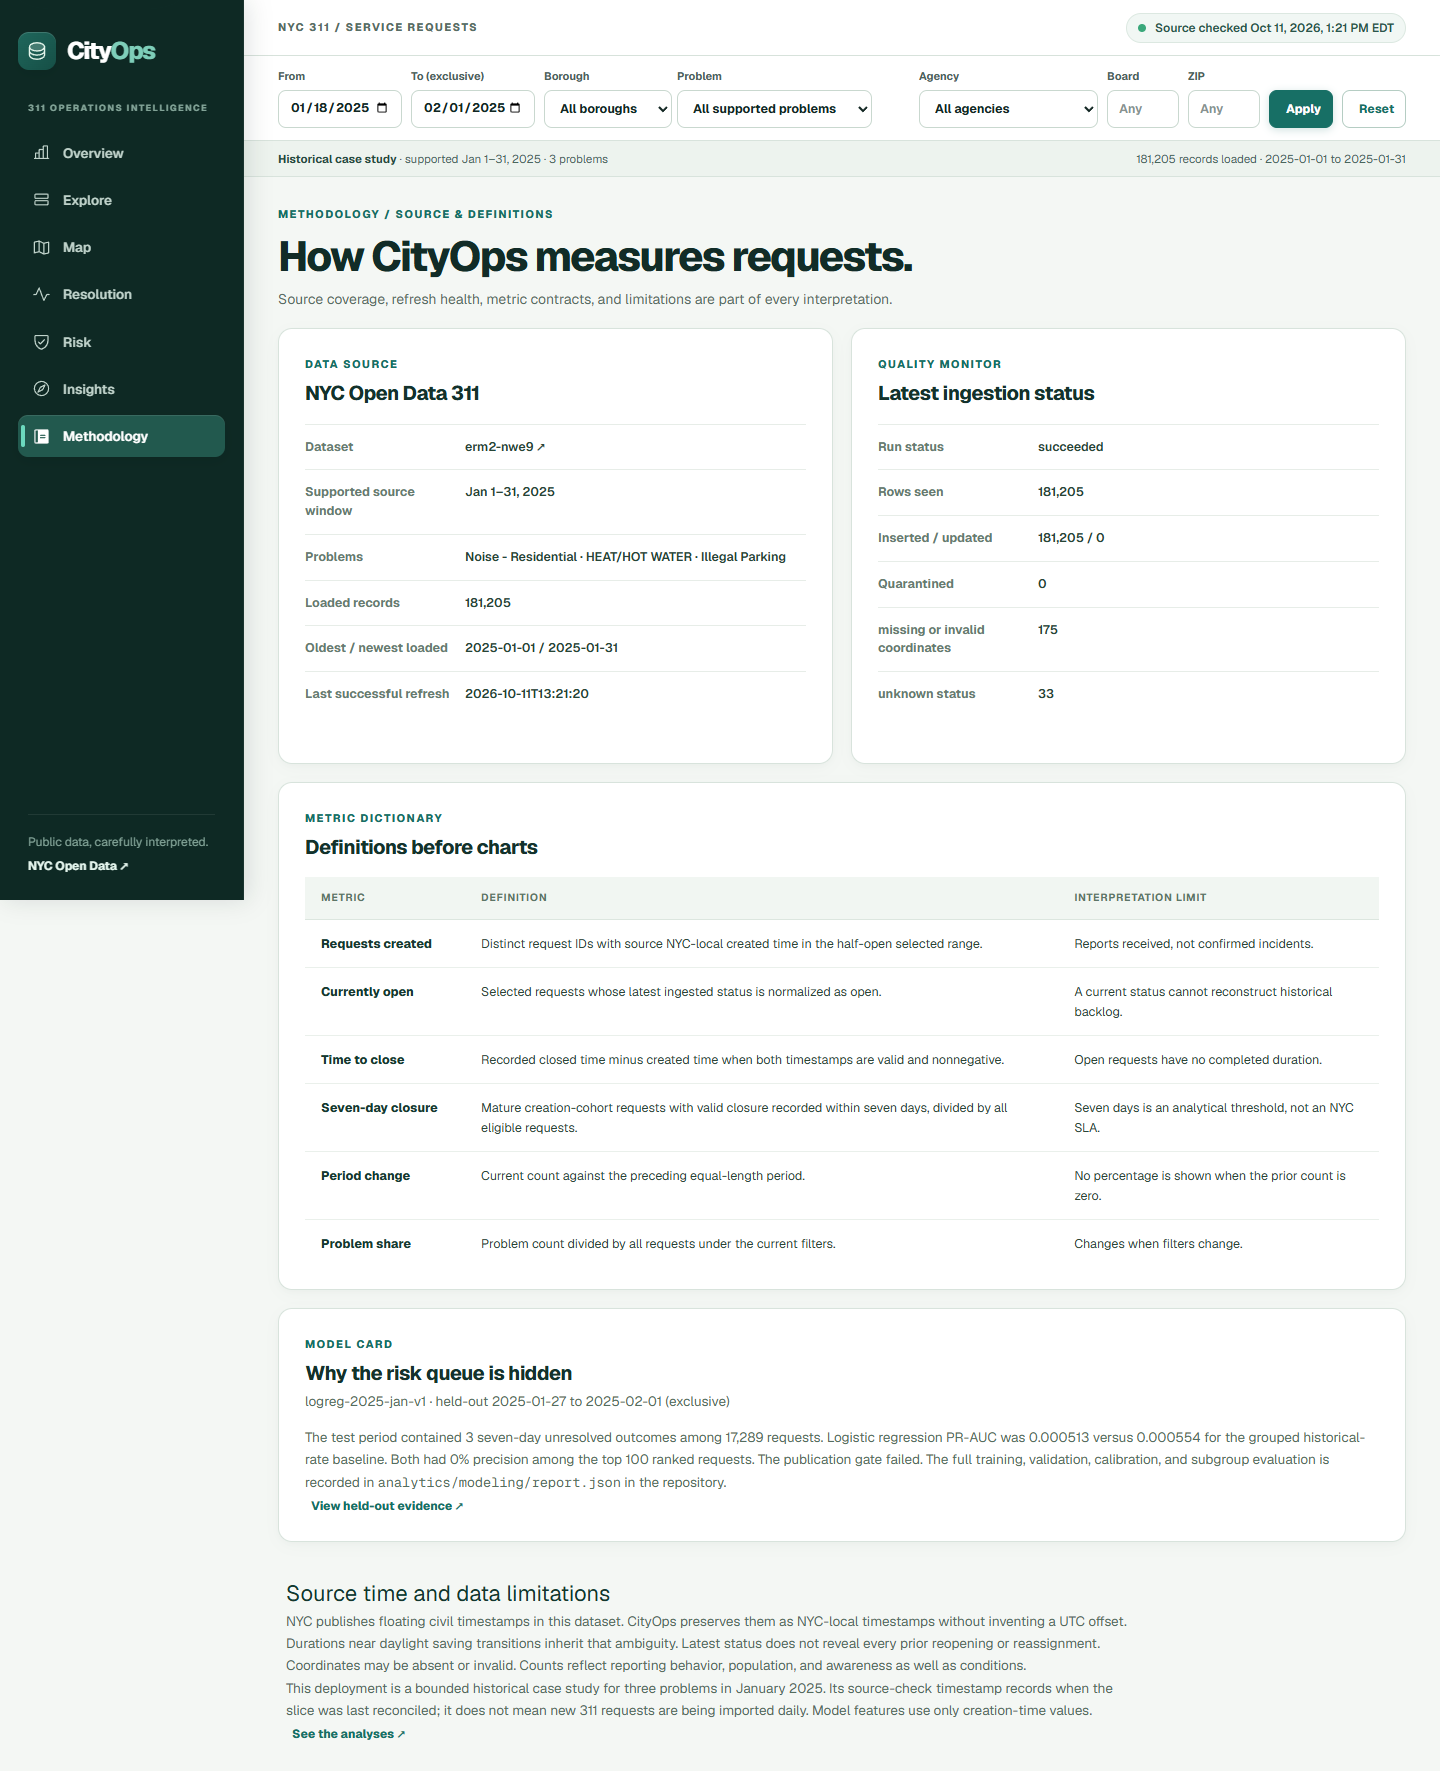
Task: Click the 'Problem share' metric name
Action: pyautogui.click(x=366, y=1244)
